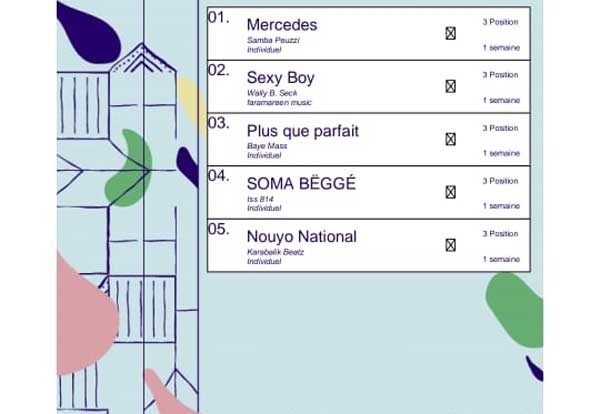This screenshot has height=414, width=600.
Task: Click the box icon in Plus que parfait row
Action: tap(450, 139)
